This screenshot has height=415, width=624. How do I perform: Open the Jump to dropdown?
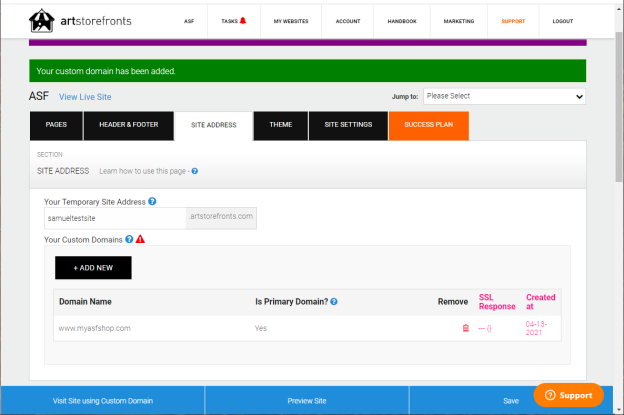504,96
